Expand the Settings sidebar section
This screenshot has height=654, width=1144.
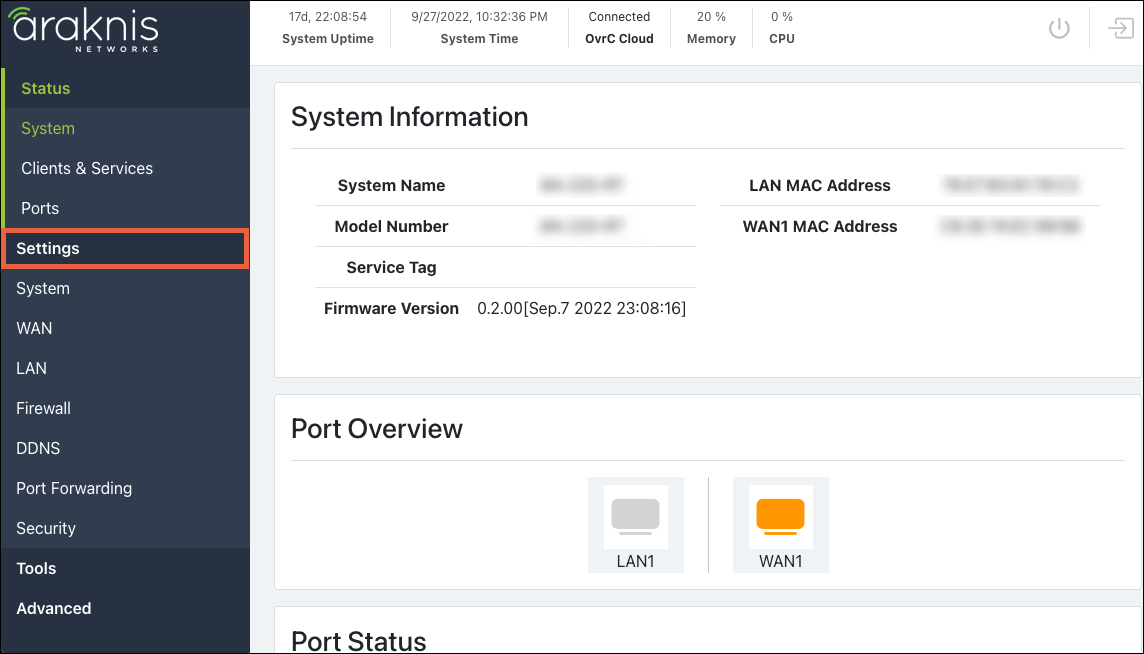tap(48, 248)
